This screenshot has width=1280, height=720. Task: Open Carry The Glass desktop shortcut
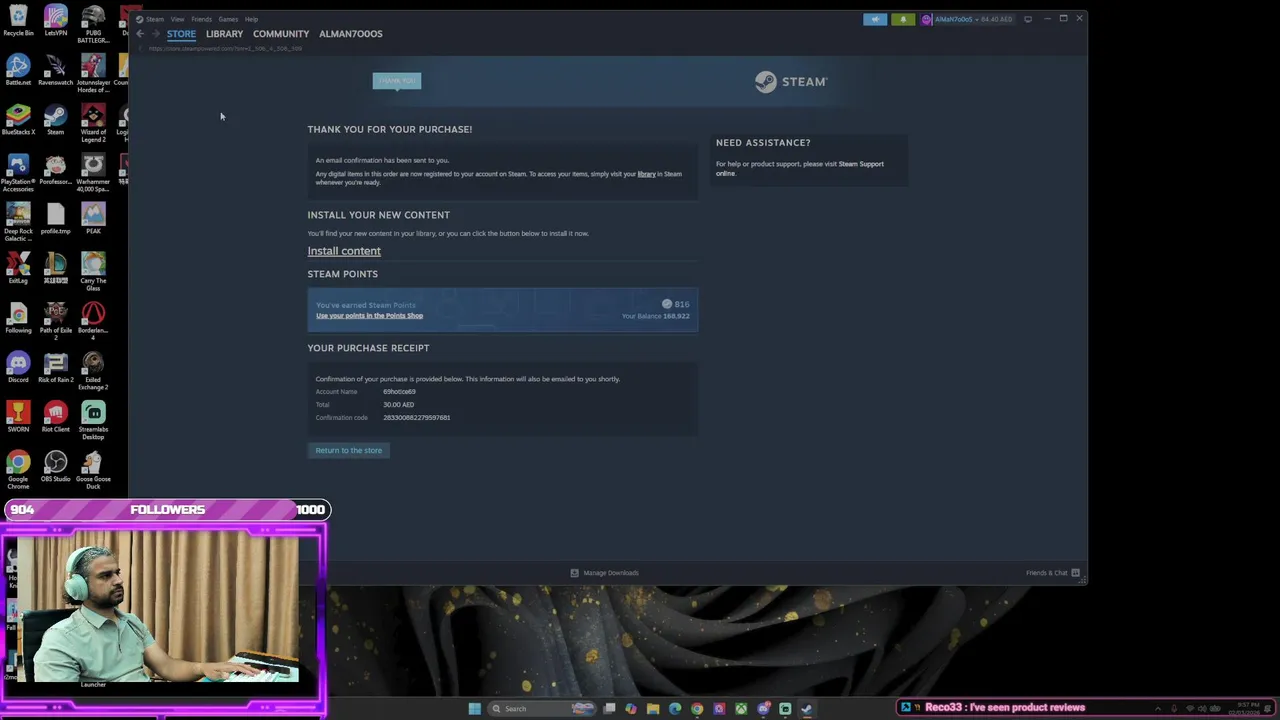[93, 271]
